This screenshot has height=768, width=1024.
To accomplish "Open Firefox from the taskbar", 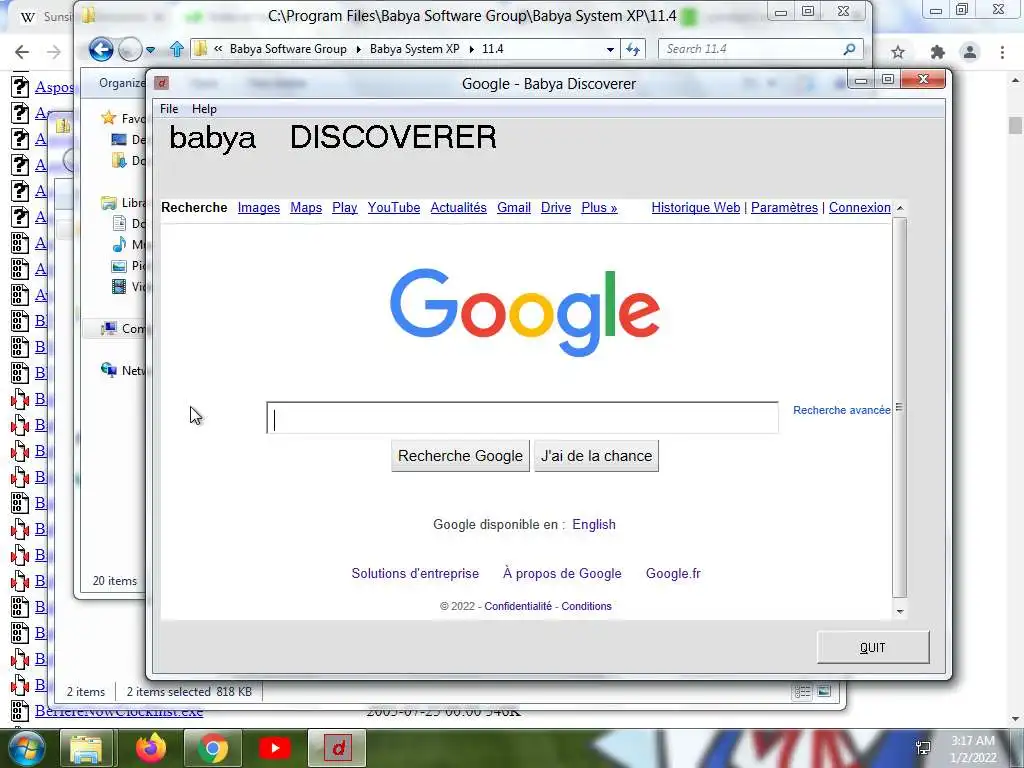I will pyautogui.click(x=150, y=748).
